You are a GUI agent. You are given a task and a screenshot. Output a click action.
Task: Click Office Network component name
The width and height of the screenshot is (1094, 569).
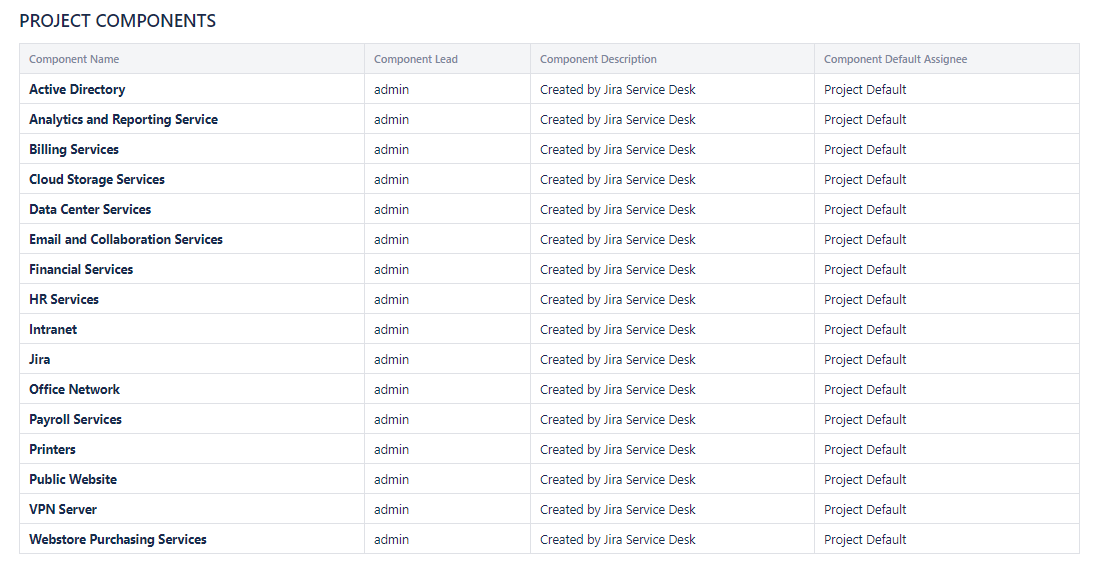74,389
